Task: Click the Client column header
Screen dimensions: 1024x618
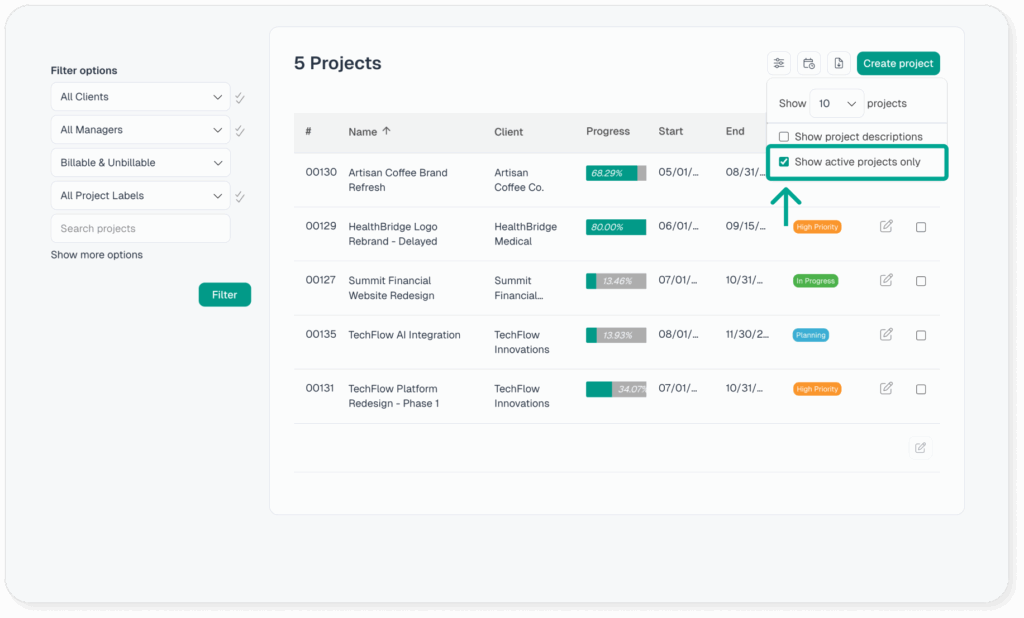Action: click(x=508, y=132)
